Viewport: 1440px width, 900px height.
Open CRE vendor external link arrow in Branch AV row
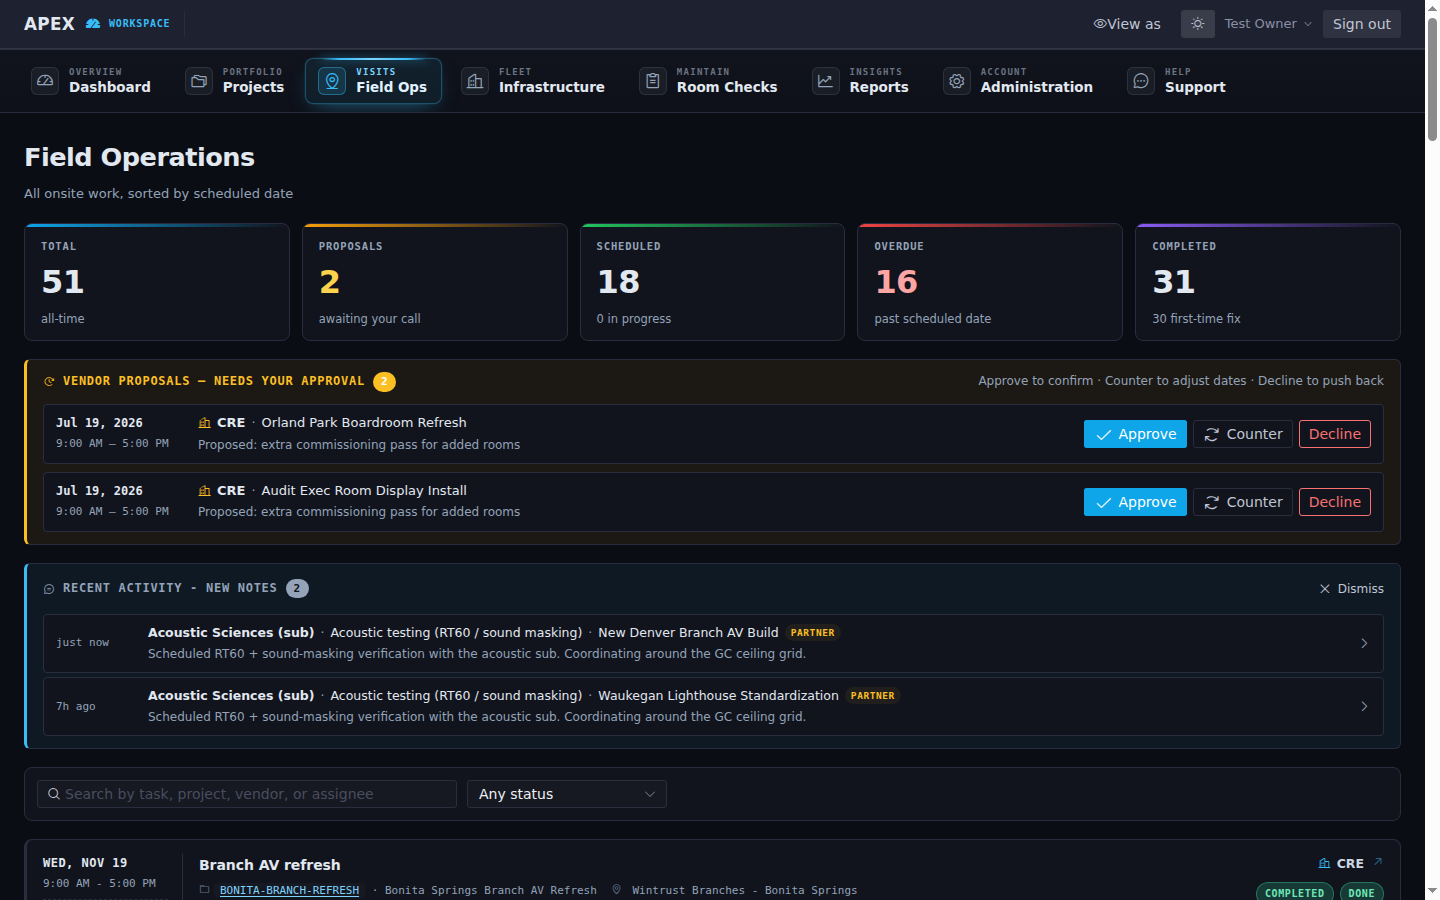click(x=1378, y=862)
